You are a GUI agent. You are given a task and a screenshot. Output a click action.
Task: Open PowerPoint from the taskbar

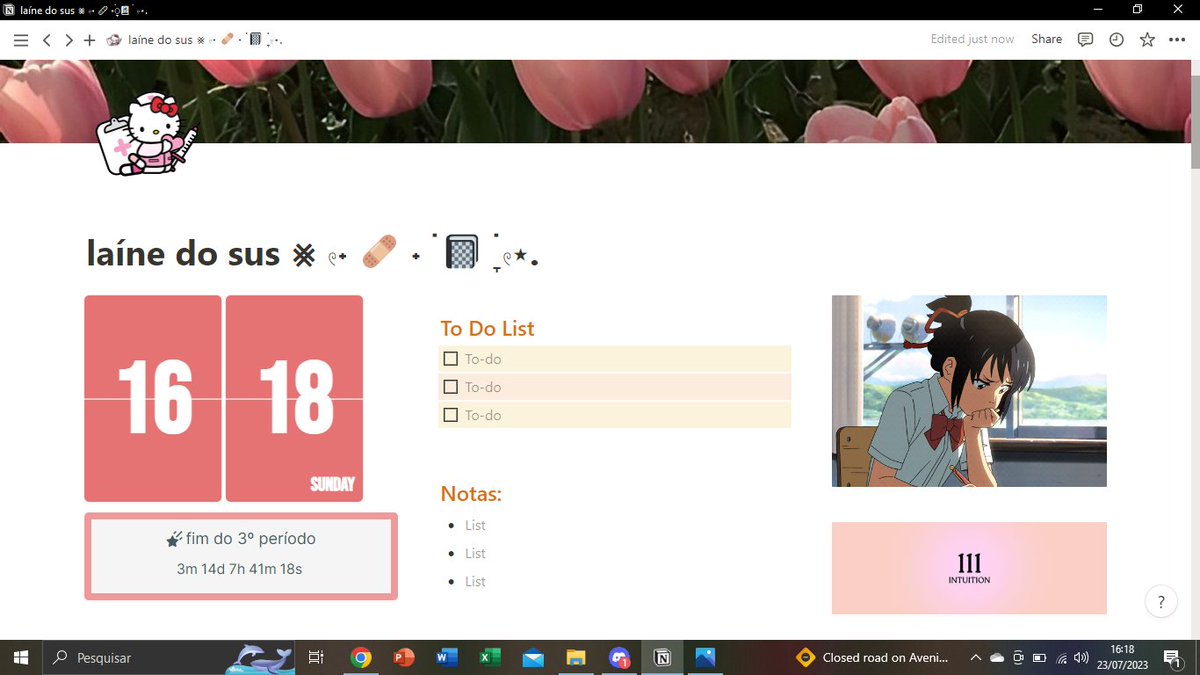(404, 658)
